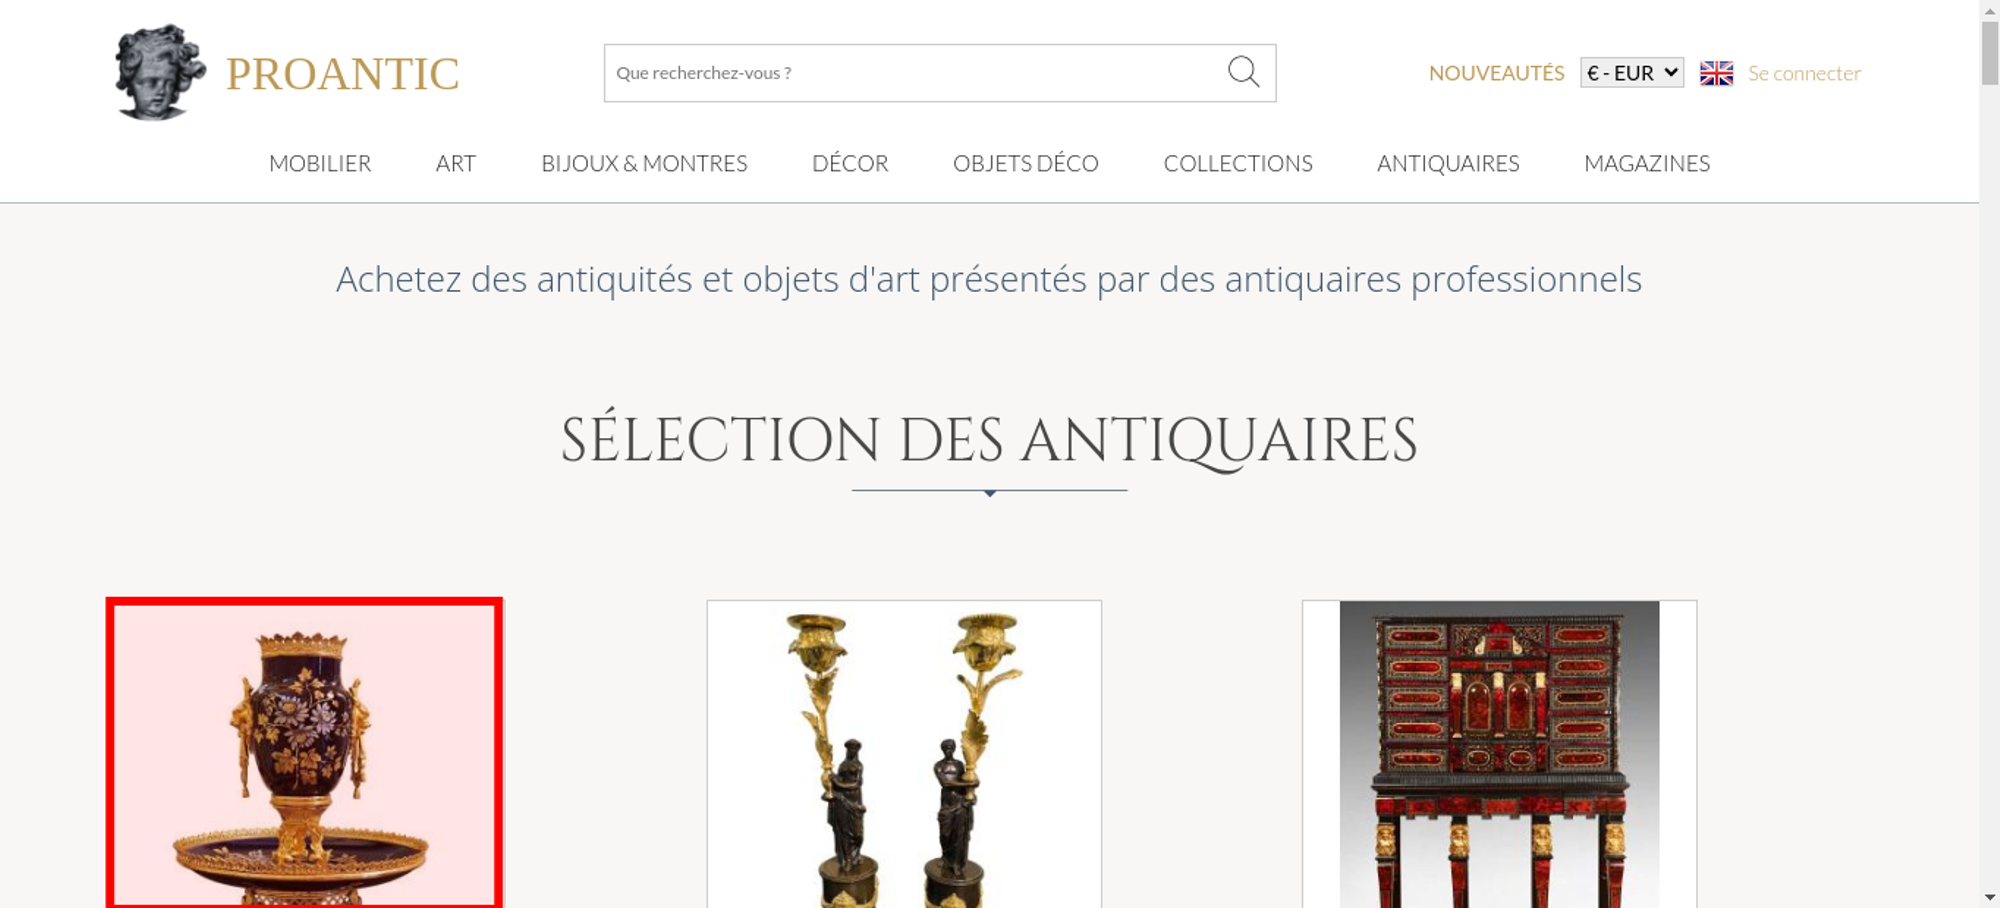Viewport: 2000px width, 908px height.
Task: Click the 'Se connecter' login link
Action: (x=1804, y=73)
